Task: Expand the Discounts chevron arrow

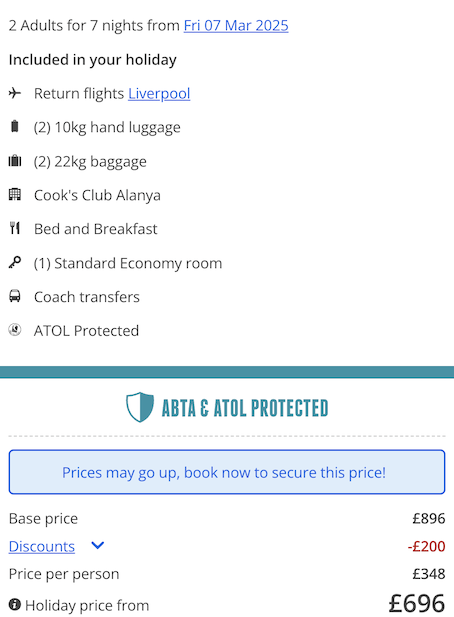Action: tap(98, 545)
